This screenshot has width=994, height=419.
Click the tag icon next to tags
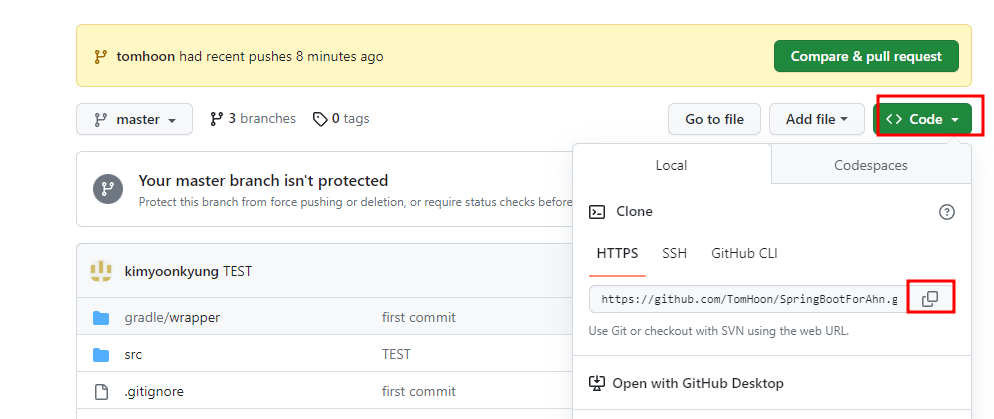tap(320, 119)
